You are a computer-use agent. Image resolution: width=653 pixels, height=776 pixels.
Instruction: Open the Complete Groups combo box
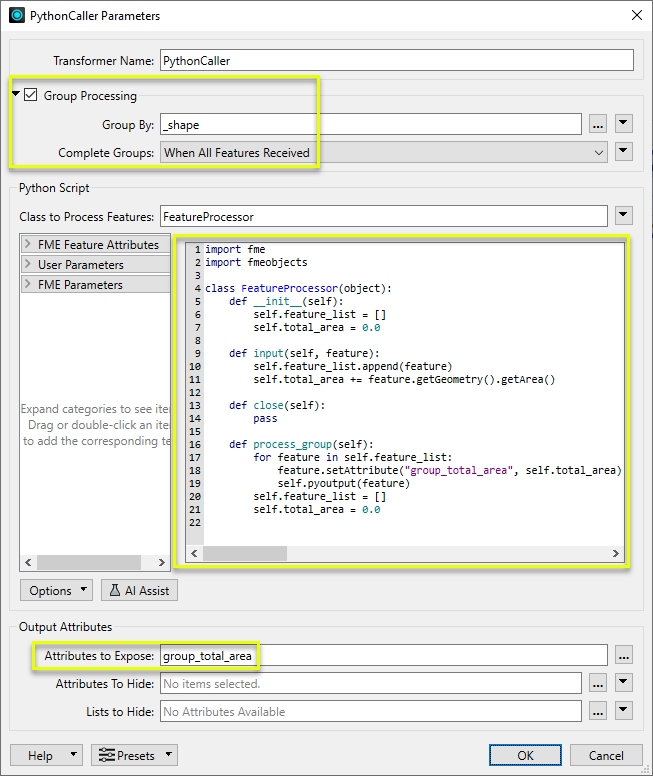(x=384, y=152)
